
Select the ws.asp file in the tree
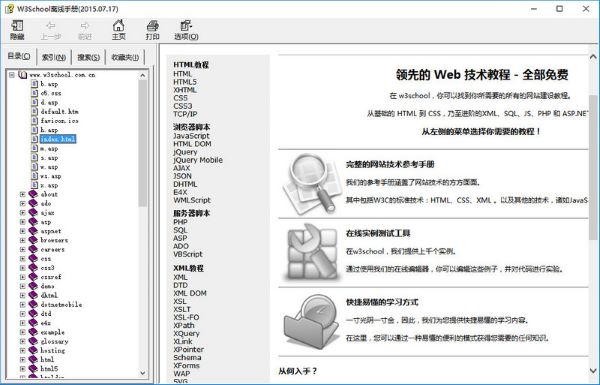(51, 176)
